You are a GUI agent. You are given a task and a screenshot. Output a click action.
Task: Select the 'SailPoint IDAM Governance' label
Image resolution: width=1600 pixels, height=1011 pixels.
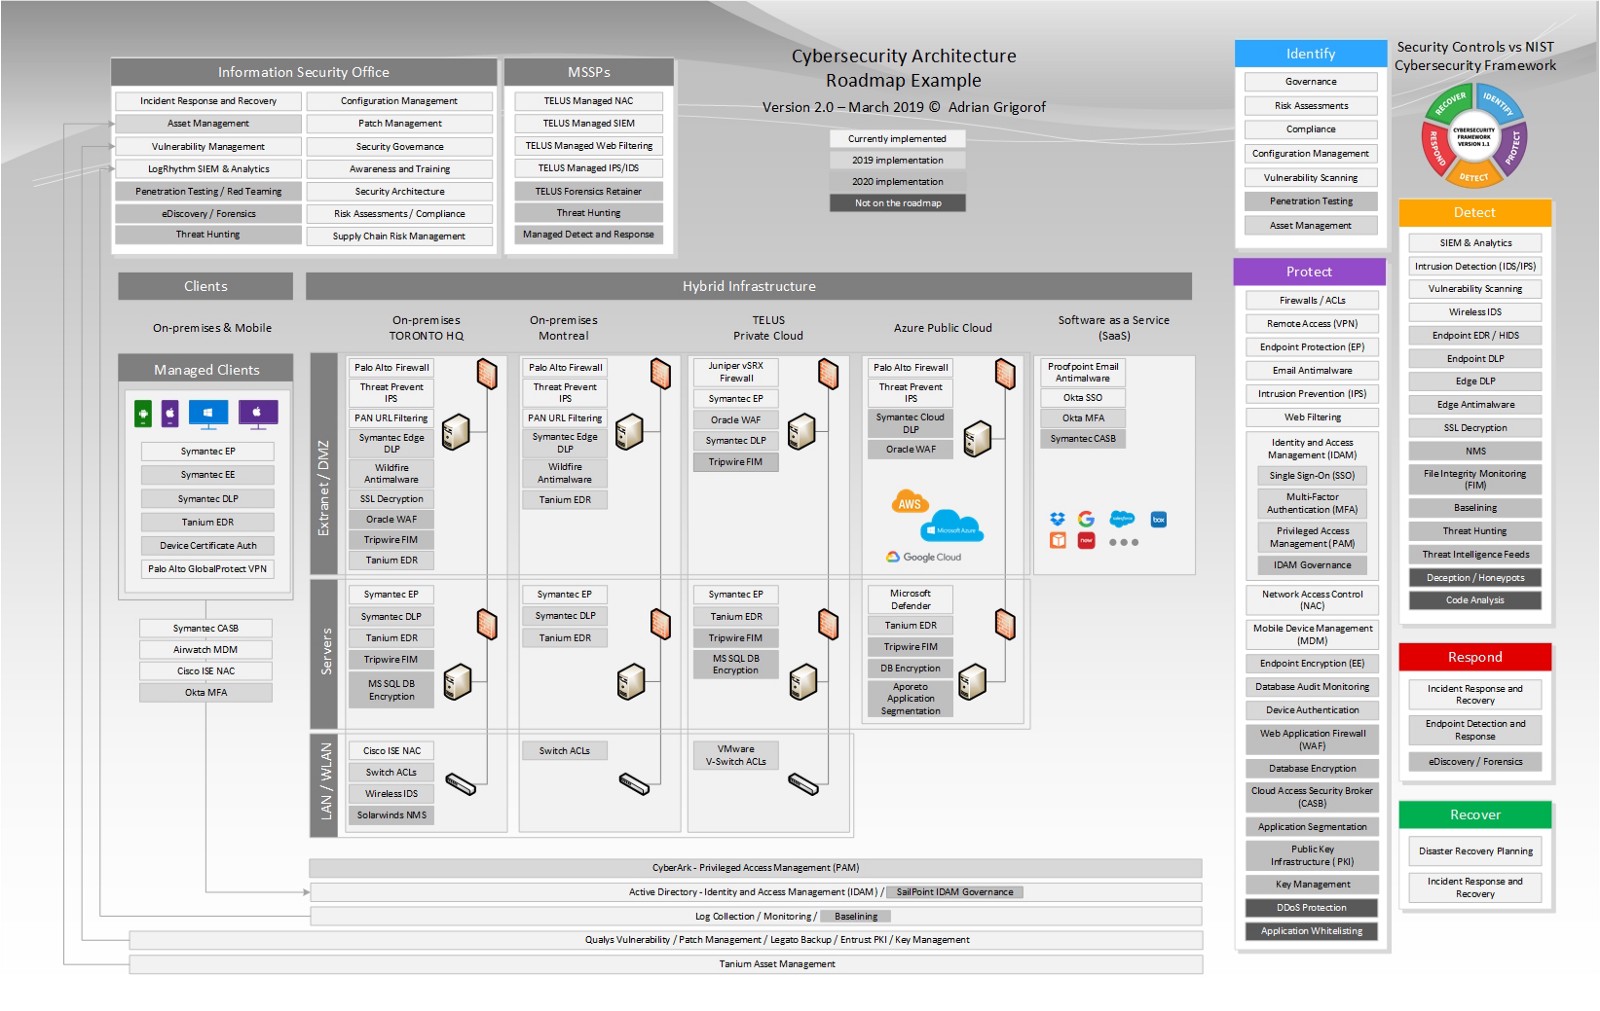[x=954, y=891]
